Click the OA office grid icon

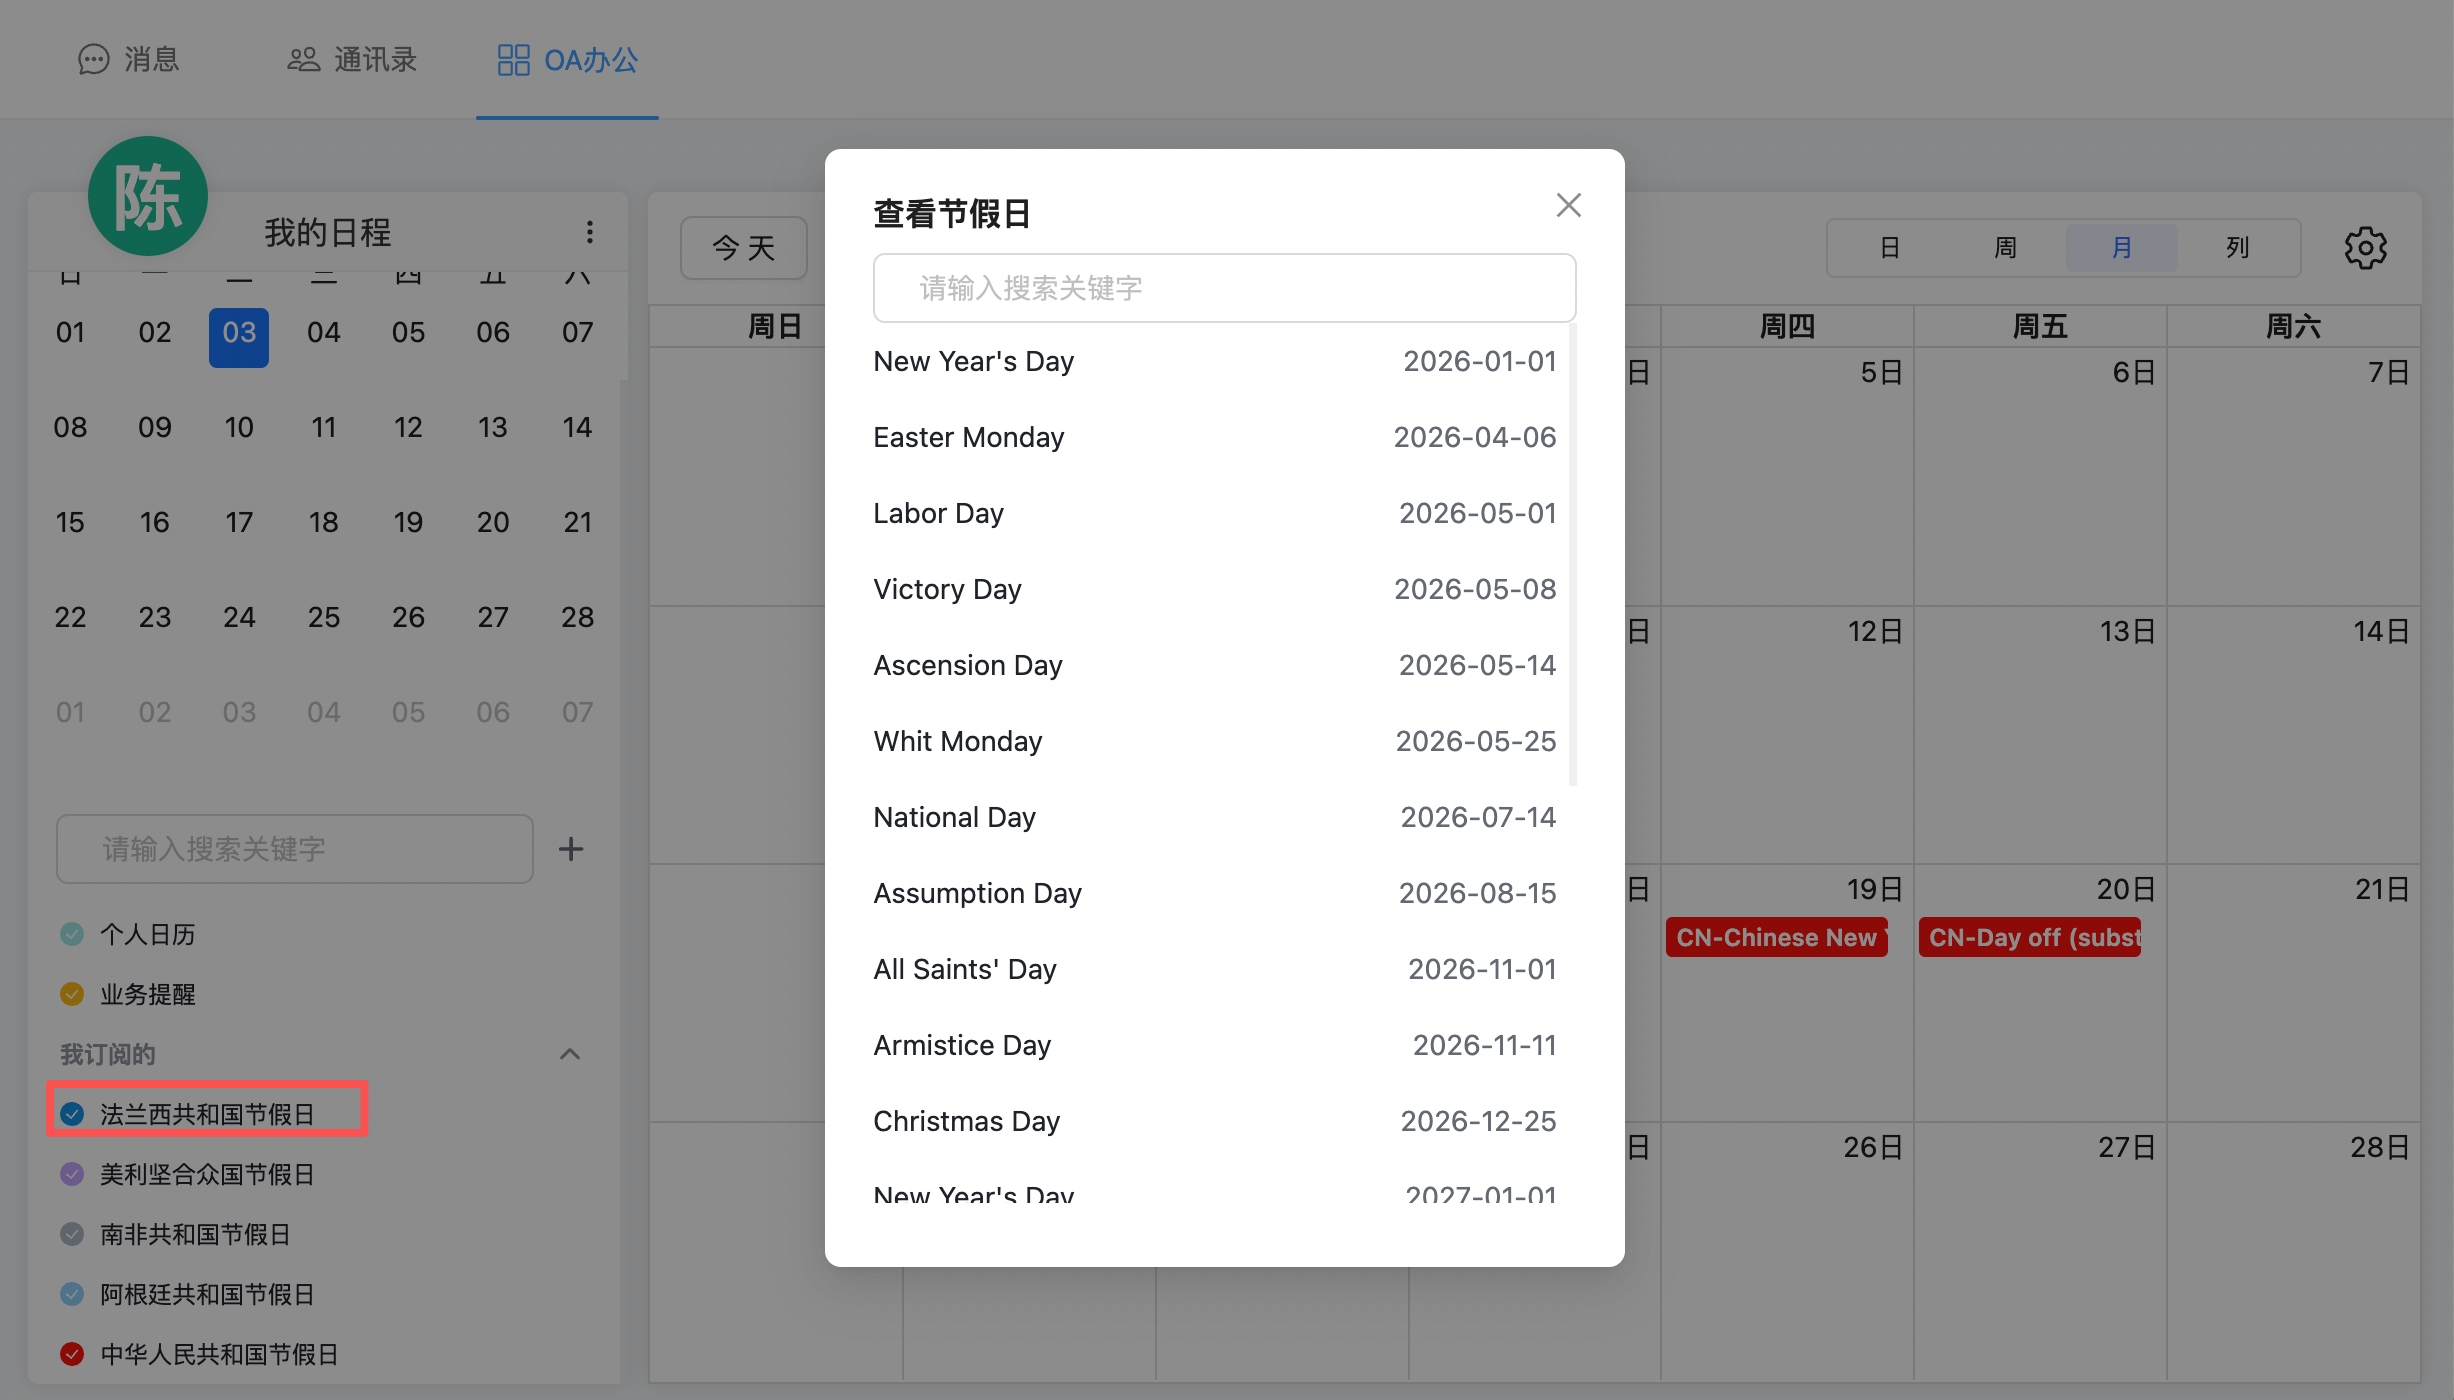click(x=513, y=60)
